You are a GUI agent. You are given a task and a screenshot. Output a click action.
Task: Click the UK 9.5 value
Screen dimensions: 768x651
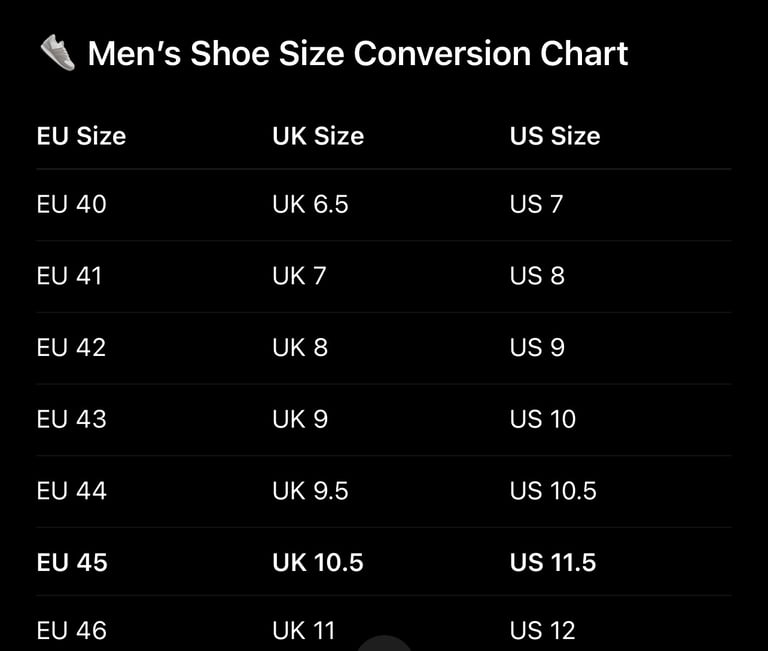310,491
